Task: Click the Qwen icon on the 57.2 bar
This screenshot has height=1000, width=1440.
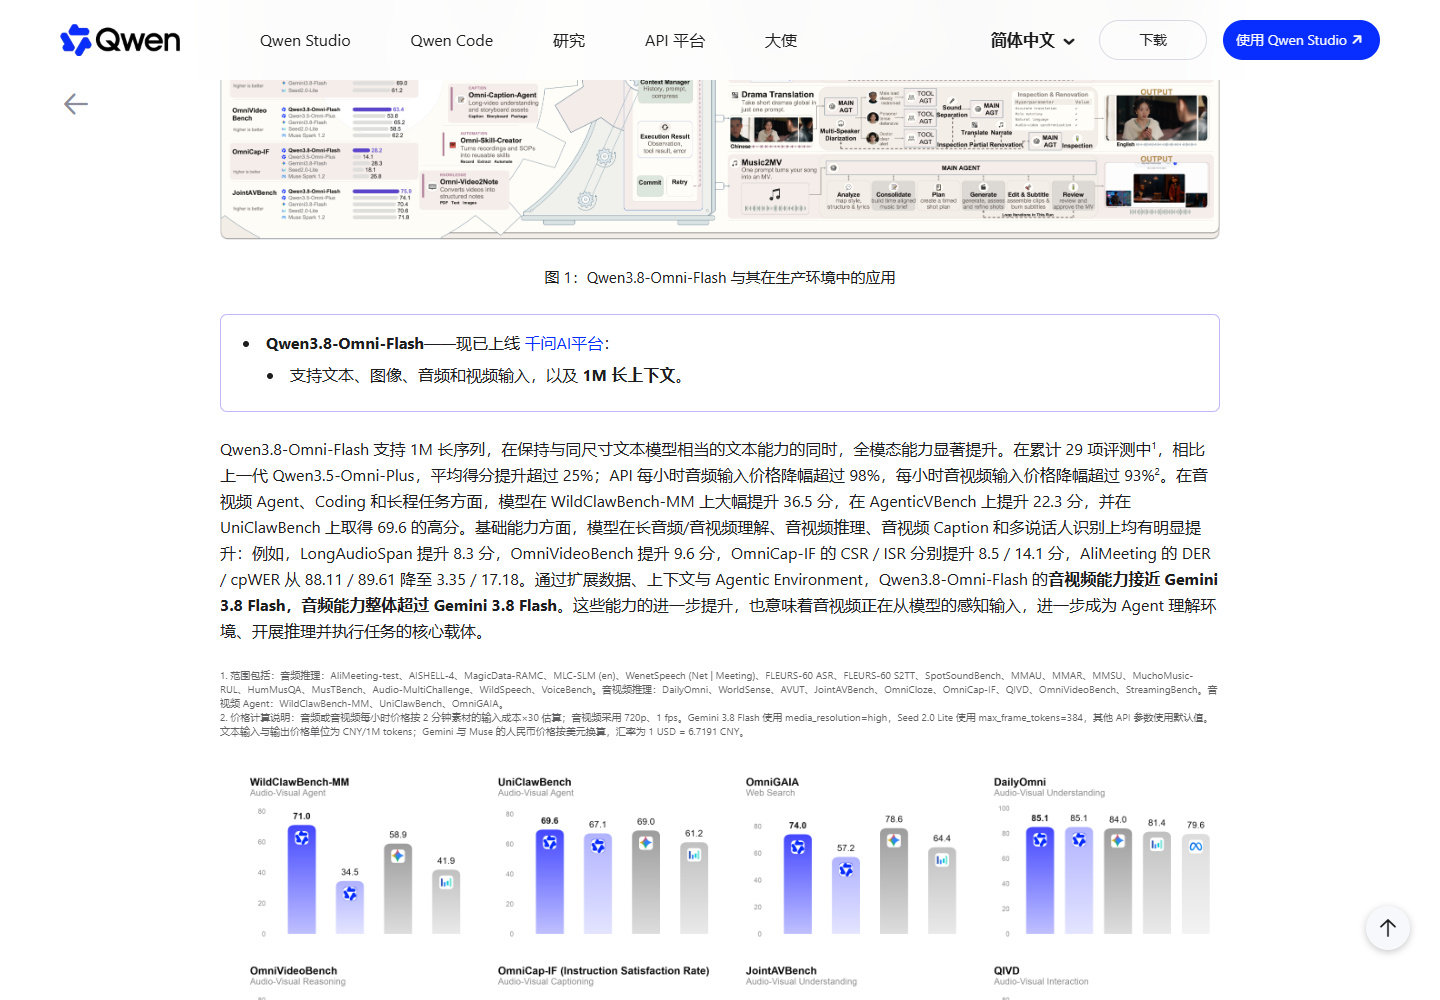Action: (846, 869)
